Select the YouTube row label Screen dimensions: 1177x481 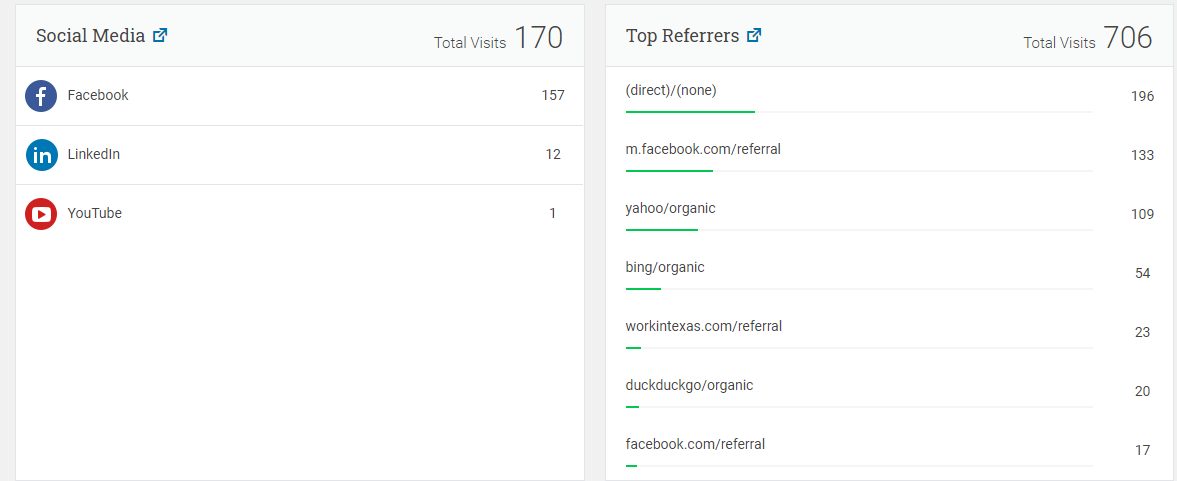(x=95, y=213)
